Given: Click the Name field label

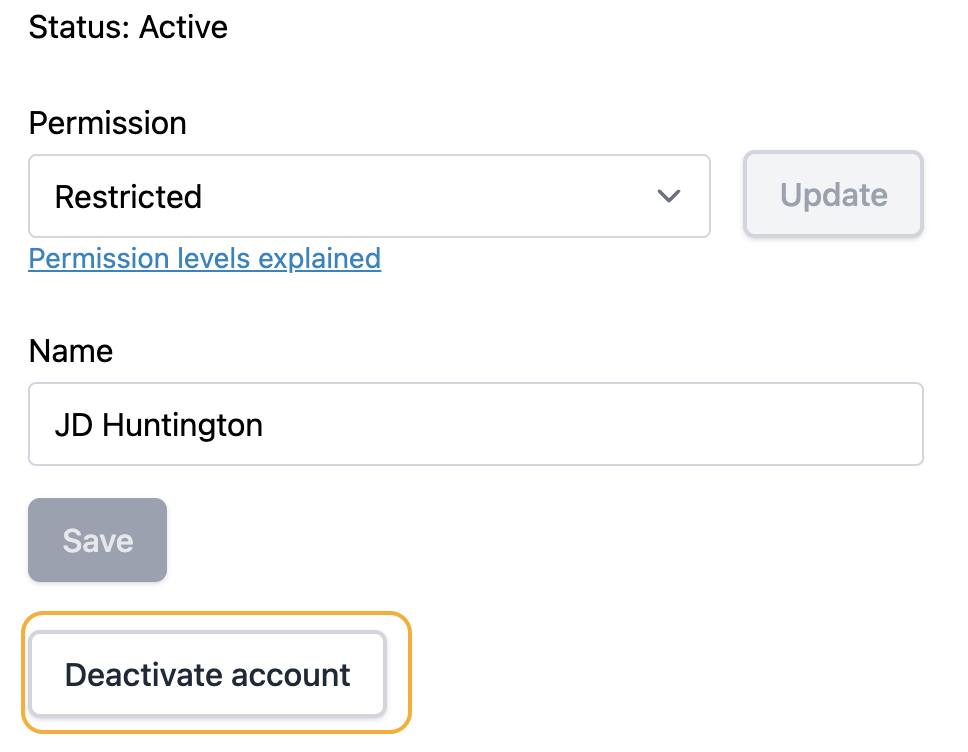Looking at the screenshot, I should pos(71,351).
